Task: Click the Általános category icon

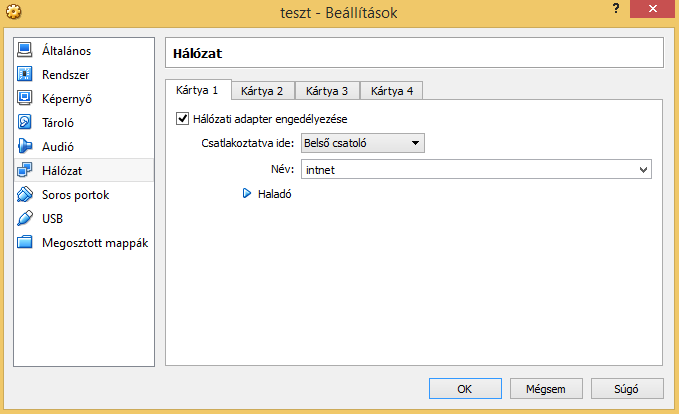Action: point(26,51)
